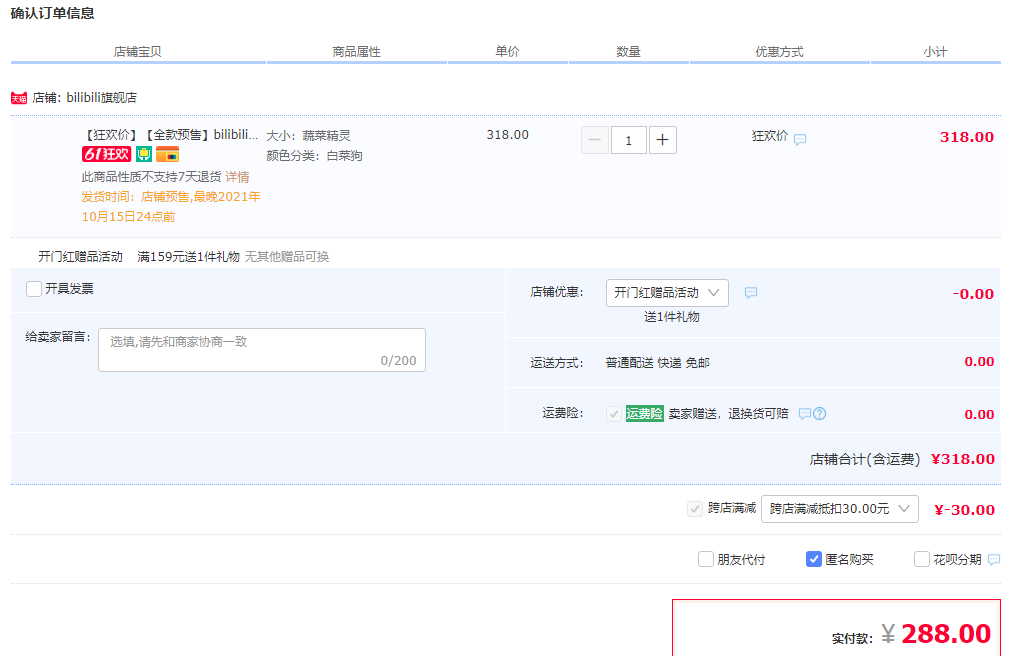Click the 满159元送1件礼物 promotion text

click(x=188, y=257)
